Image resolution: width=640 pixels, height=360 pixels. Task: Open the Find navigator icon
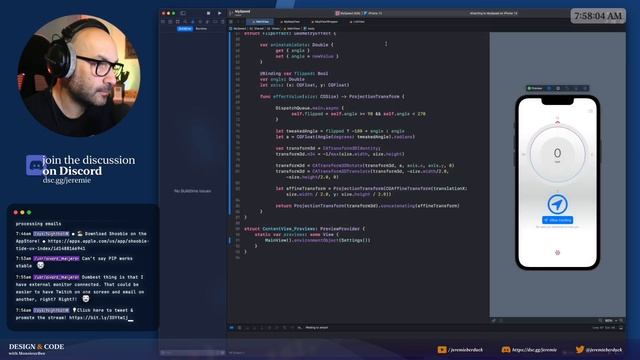(x=185, y=22)
